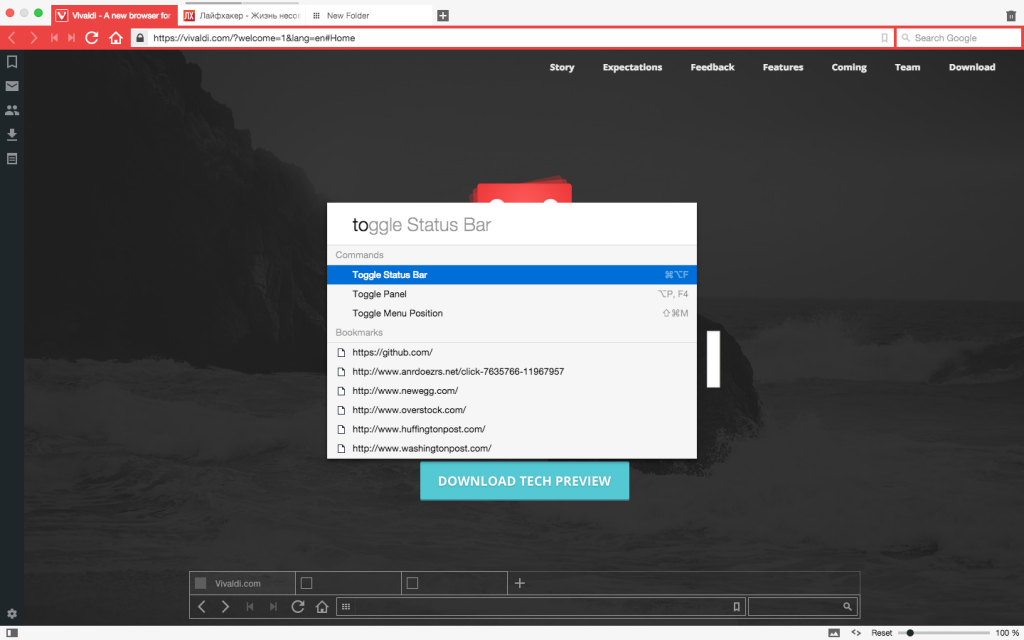Click the address bar URL field
Screen dimensions: 1024x640
(512, 38)
